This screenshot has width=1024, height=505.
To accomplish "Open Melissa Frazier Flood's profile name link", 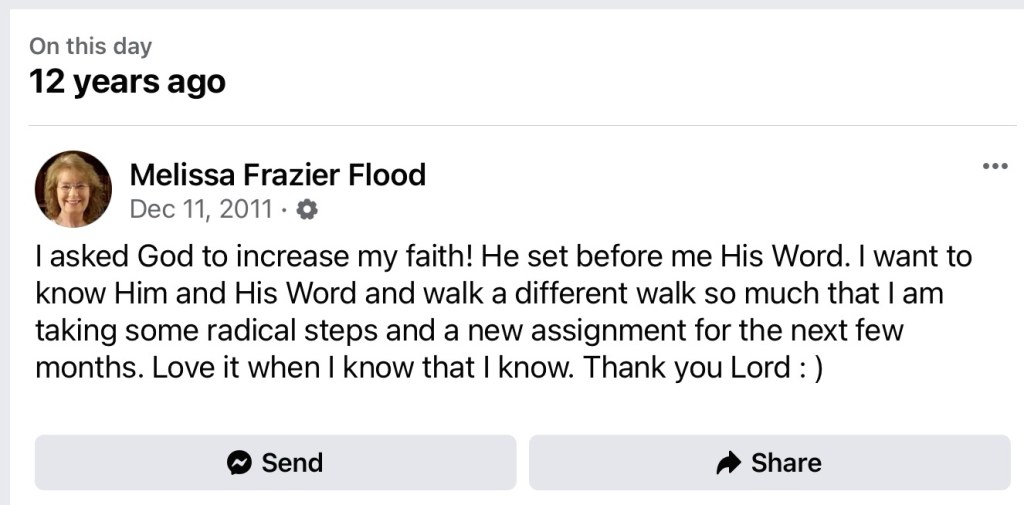I will point(278,175).
